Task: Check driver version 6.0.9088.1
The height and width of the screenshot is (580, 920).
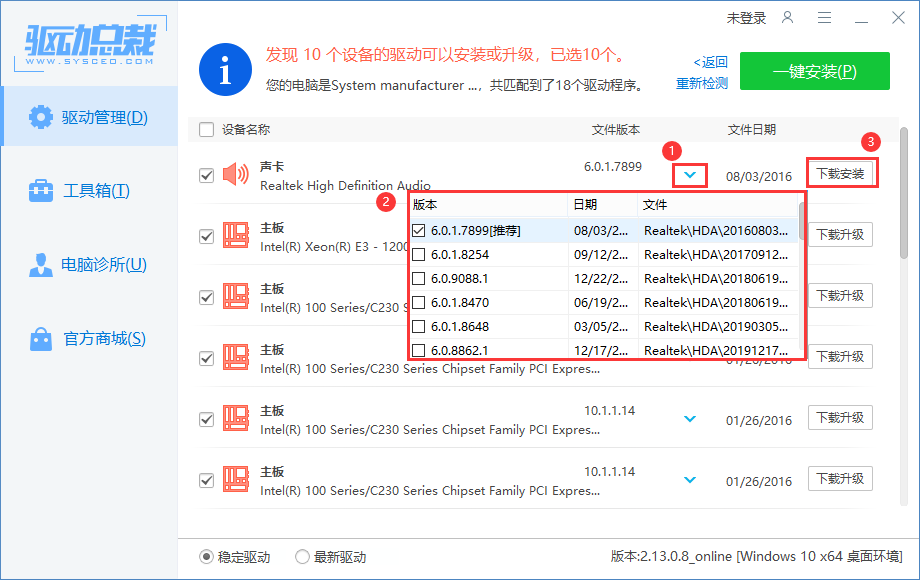Action: point(418,279)
